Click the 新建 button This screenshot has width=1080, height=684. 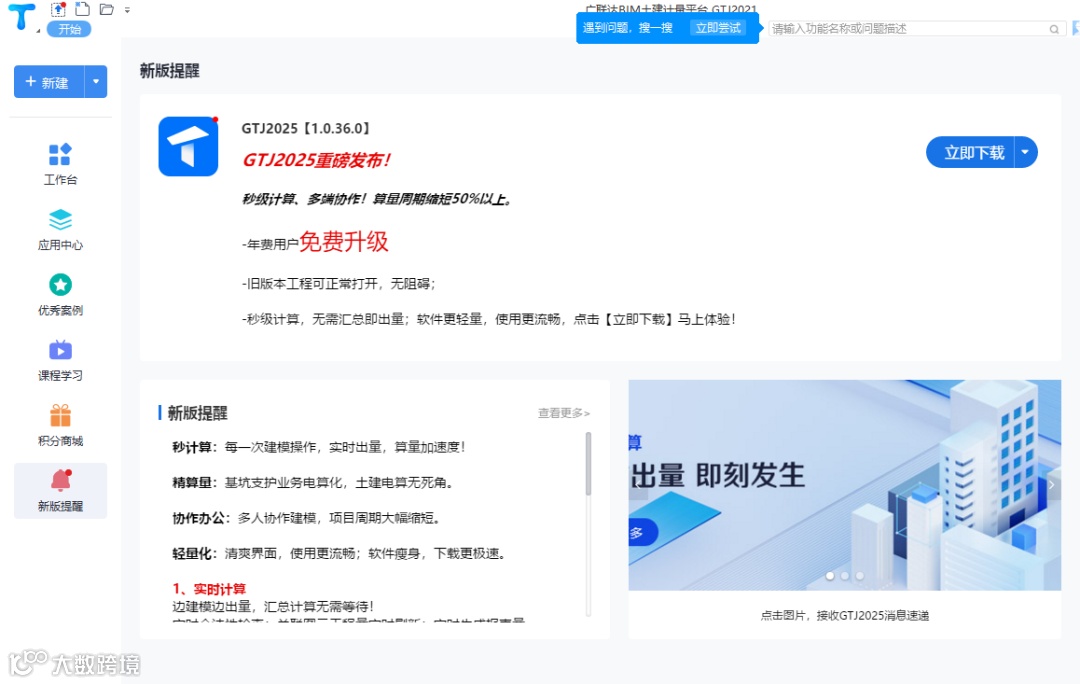coord(49,82)
